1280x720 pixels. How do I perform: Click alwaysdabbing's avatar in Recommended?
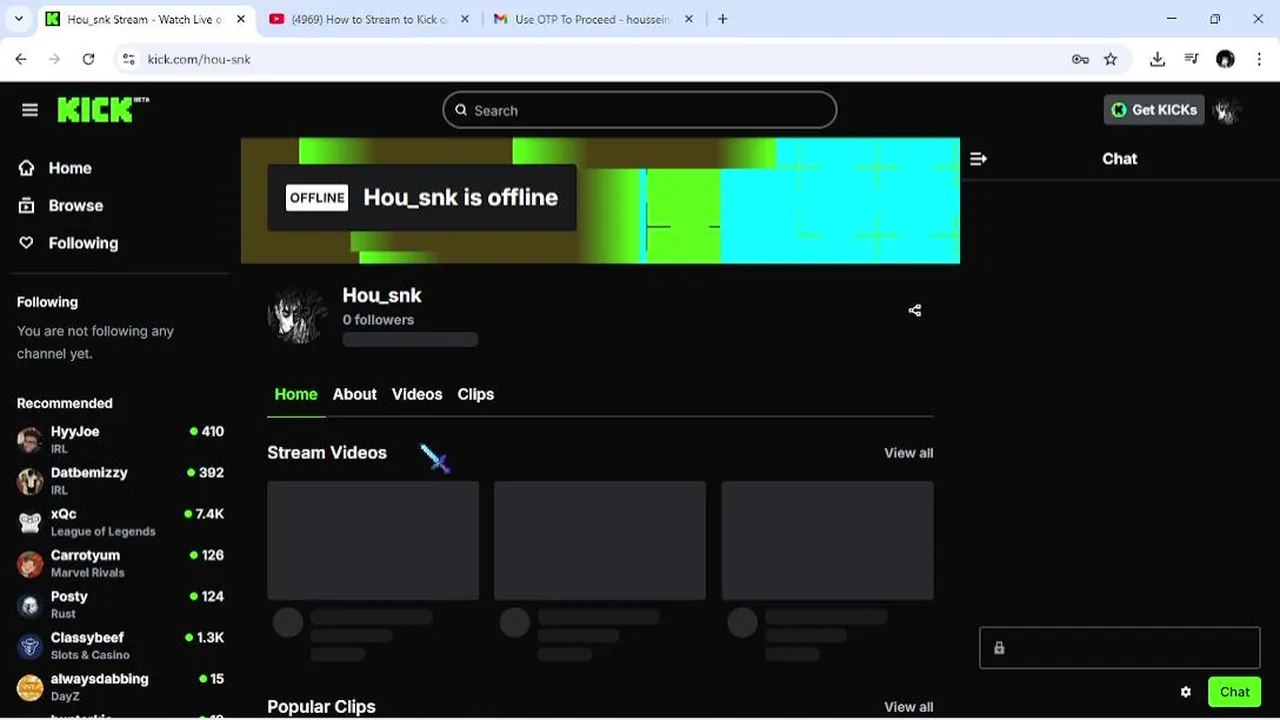pyautogui.click(x=30, y=687)
